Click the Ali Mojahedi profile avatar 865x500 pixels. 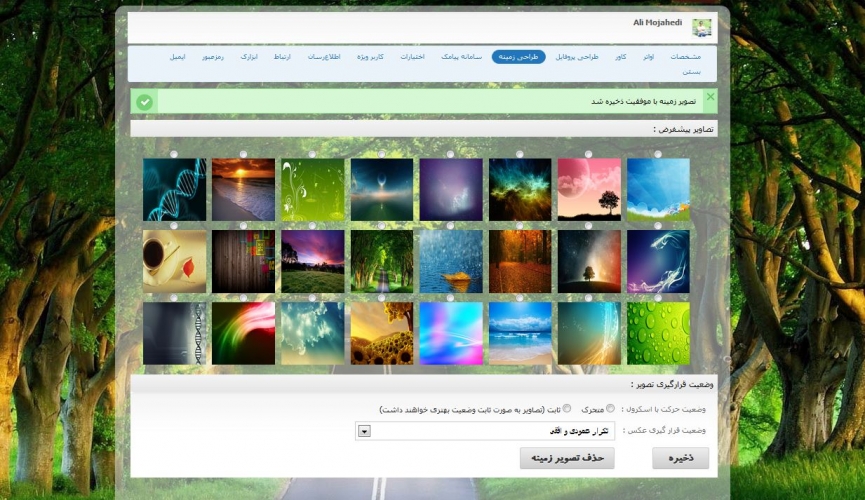[702, 28]
